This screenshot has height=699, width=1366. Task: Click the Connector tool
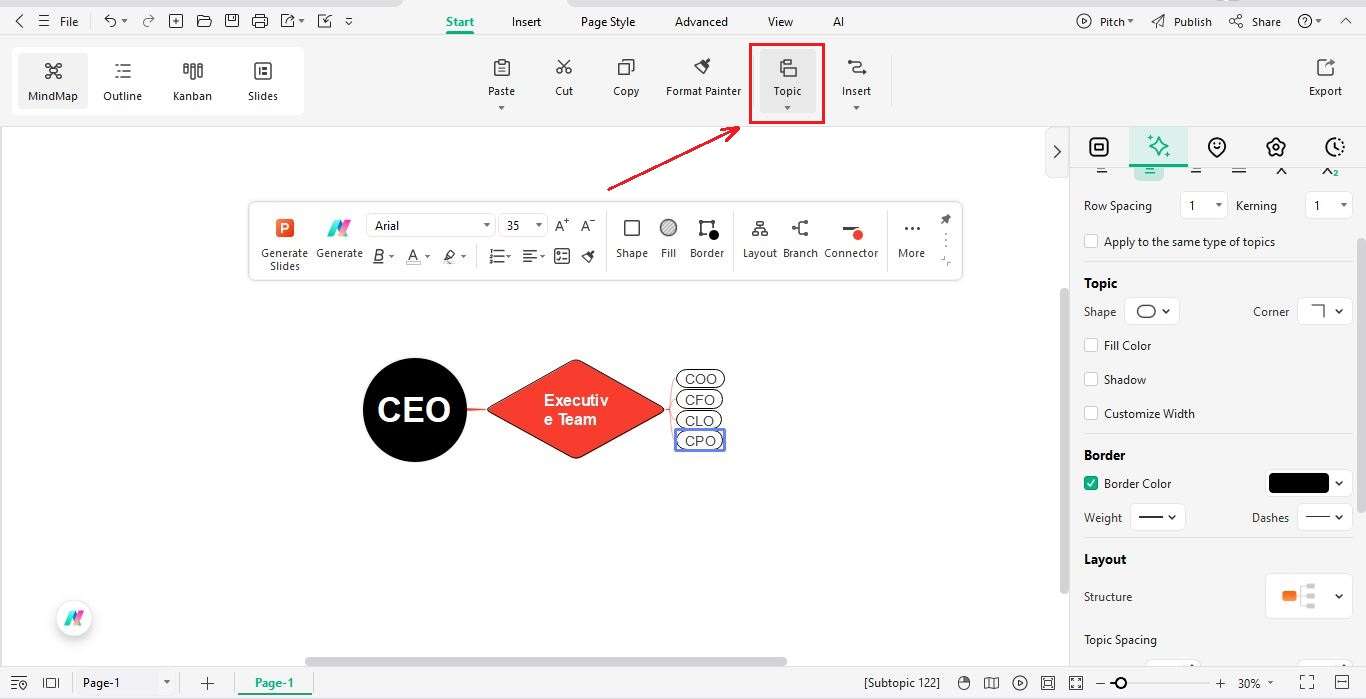click(851, 238)
